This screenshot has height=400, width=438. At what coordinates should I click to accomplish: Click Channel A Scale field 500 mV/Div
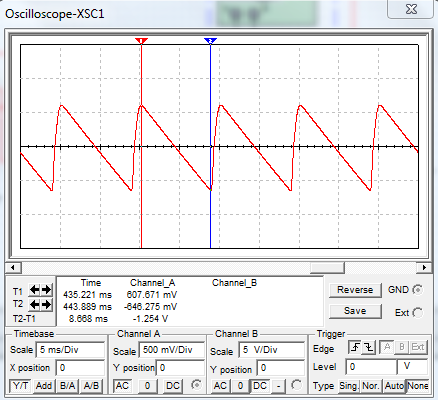pos(171,350)
